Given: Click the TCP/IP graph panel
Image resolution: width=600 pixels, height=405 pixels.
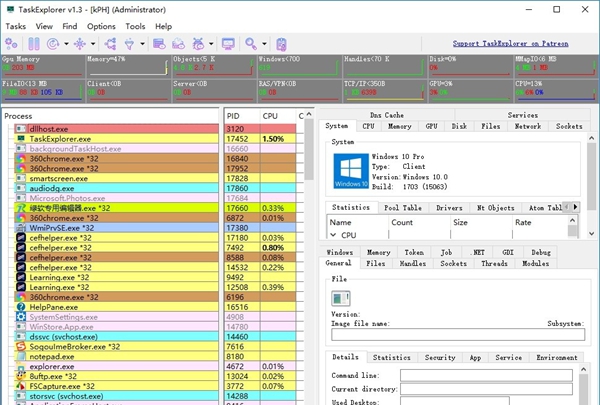Looking at the screenshot, I should (385, 91).
